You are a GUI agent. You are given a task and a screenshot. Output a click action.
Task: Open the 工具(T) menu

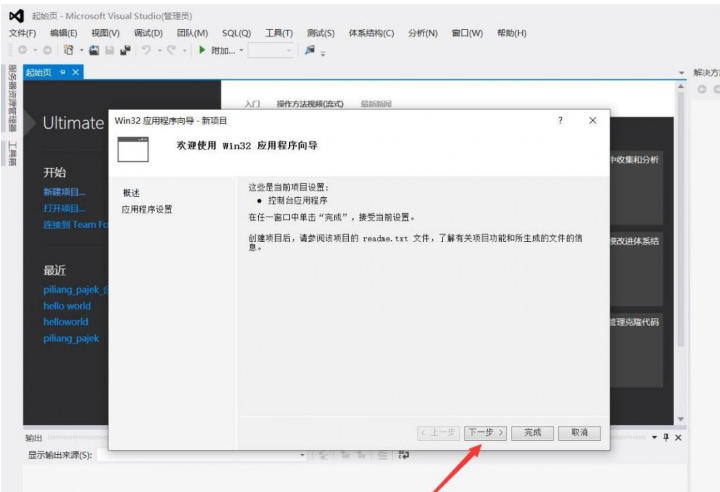pyautogui.click(x=279, y=33)
